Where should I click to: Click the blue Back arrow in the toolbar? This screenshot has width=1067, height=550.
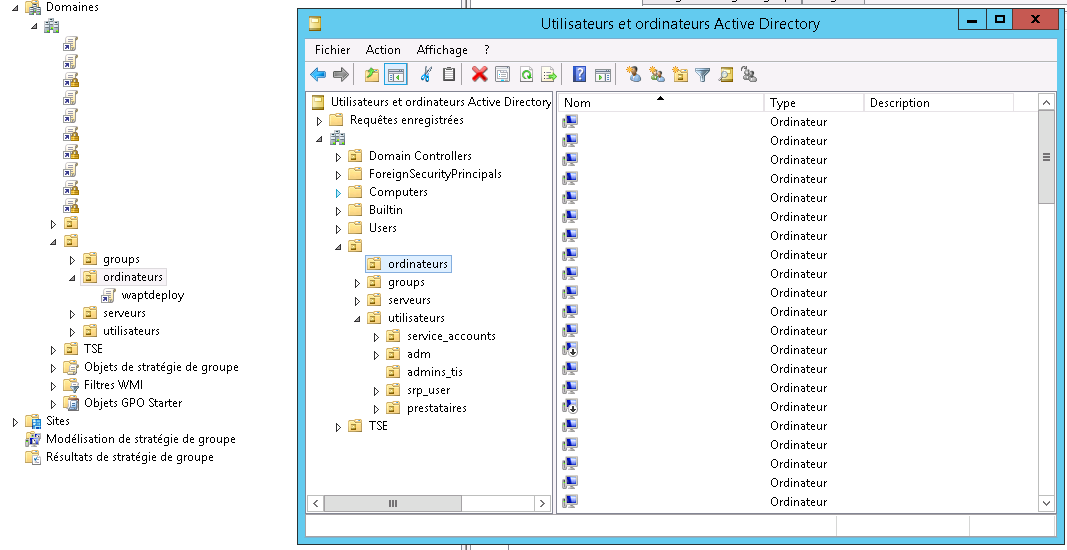[318, 74]
